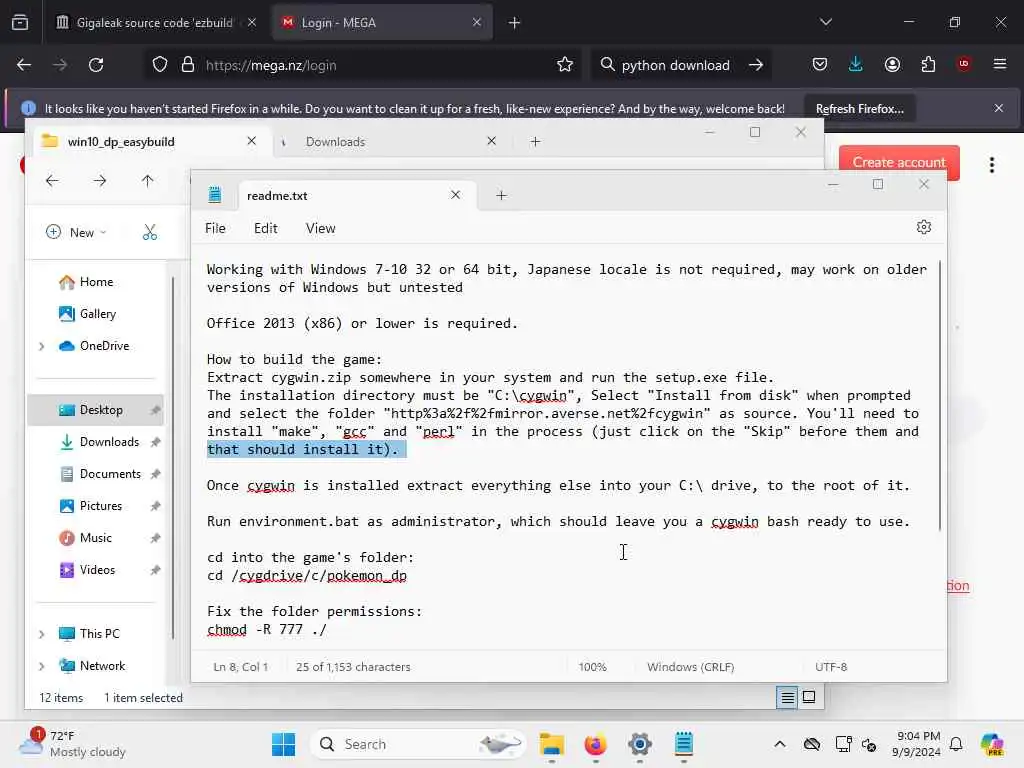The image size is (1024, 768).
Task: Open Firefox extensions puzzle icon
Action: click(928, 64)
